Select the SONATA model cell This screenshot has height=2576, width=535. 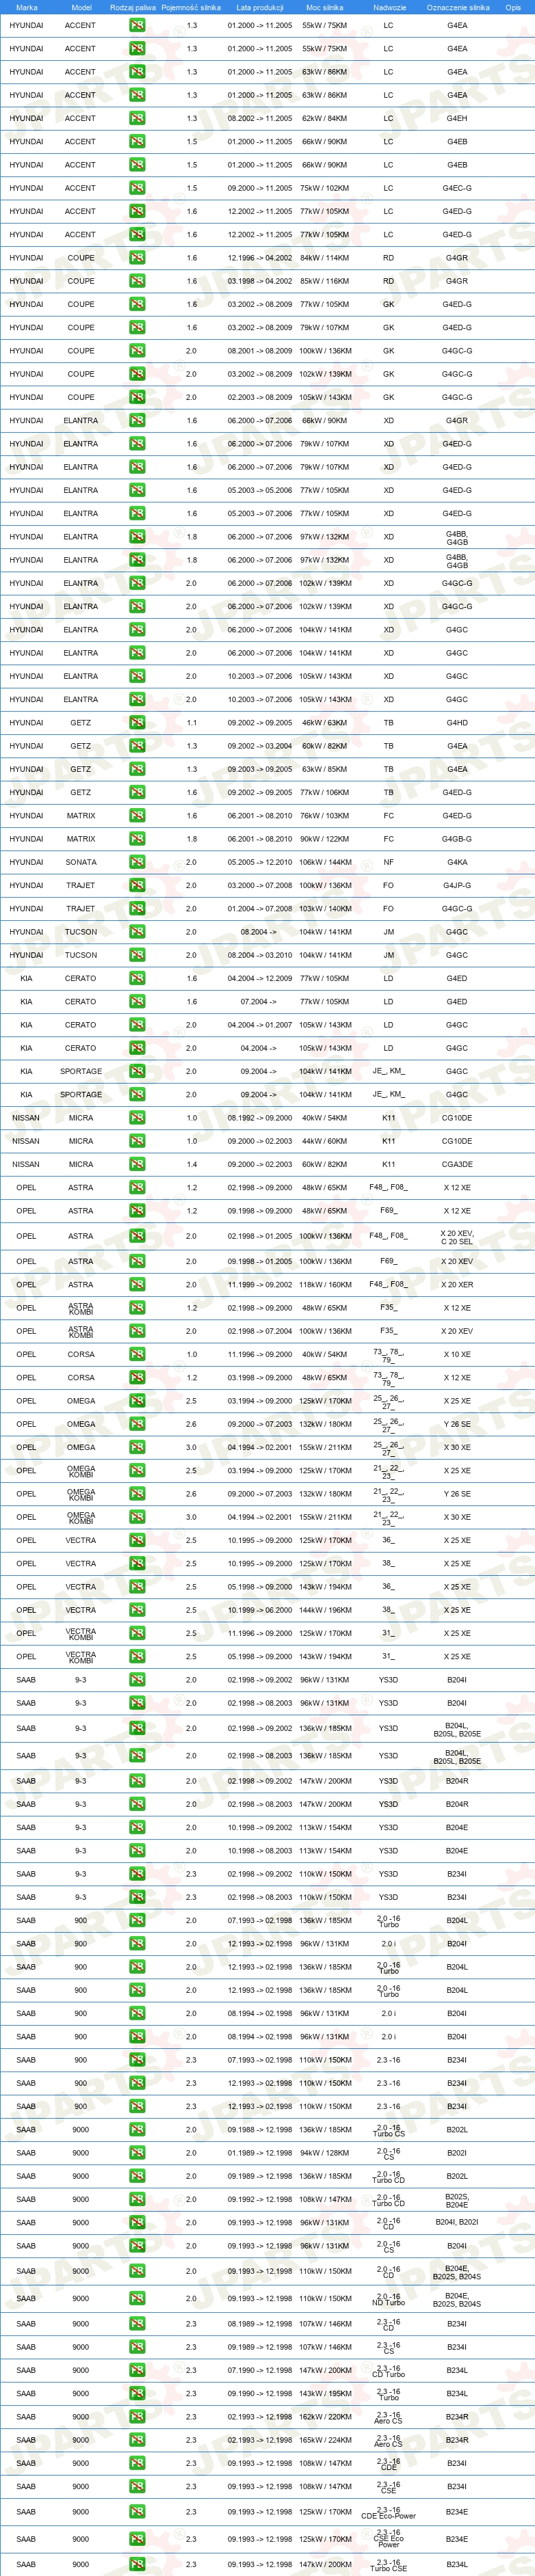click(x=81, y=862)
